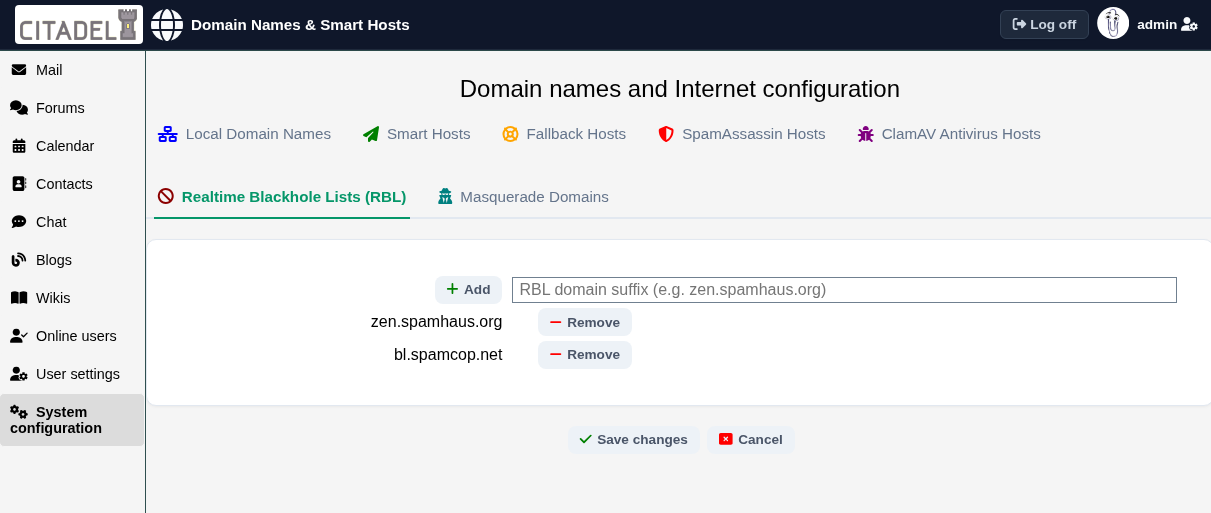1211x513 pixels.
Task: Open Mail from the sidebar
Action: pos(72,70)
